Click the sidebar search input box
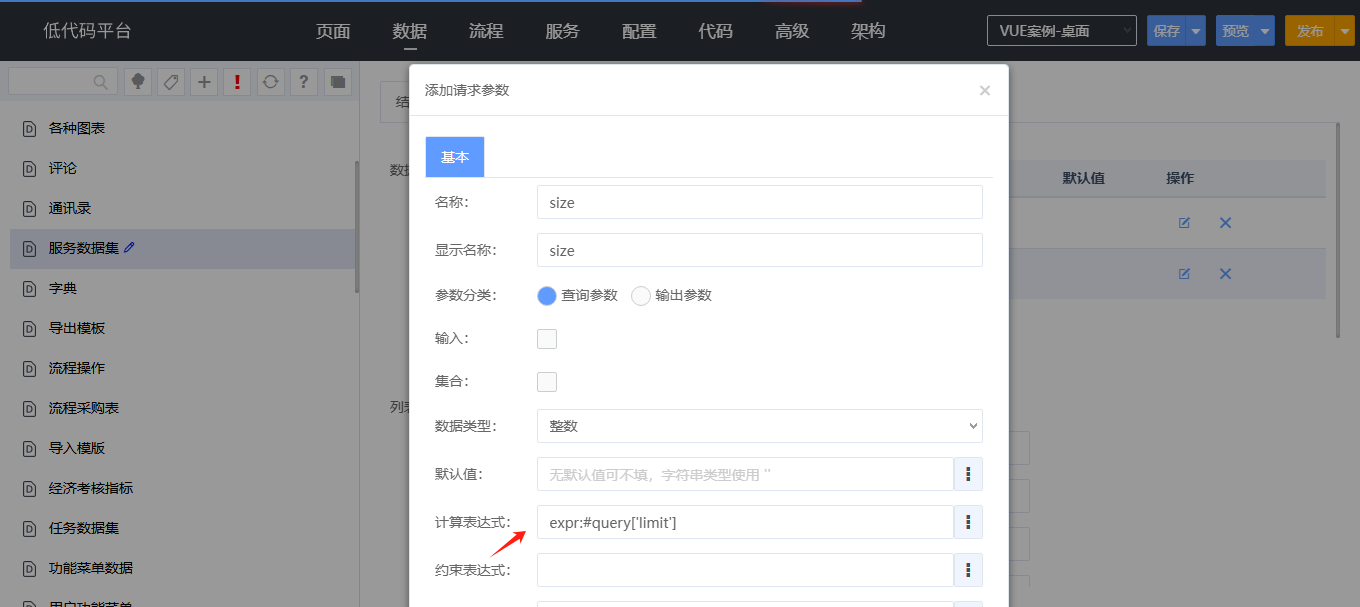The image size is (1360, 607). click(62, 82)
